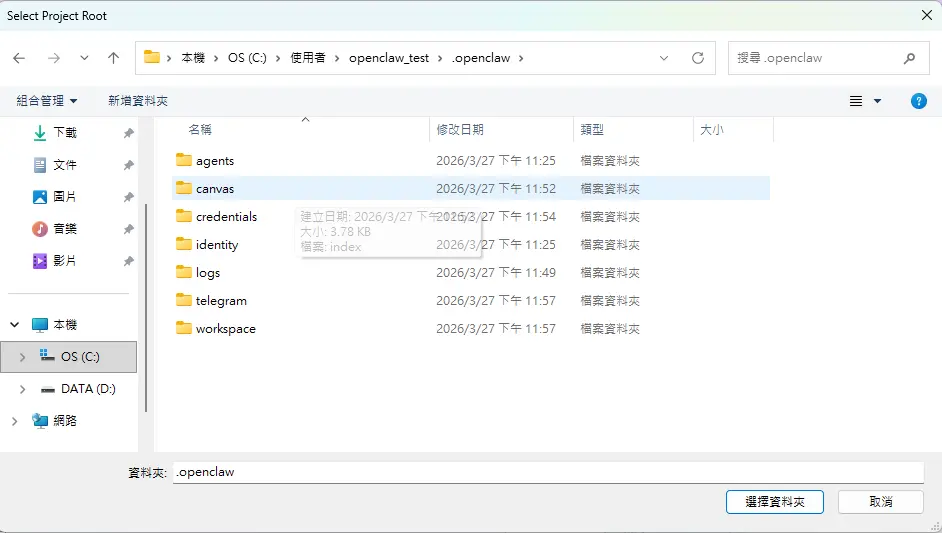This screenshot has height=533, width=942.
Task: Collapse the 本機 tree node
Action: (x=14, y=324)
